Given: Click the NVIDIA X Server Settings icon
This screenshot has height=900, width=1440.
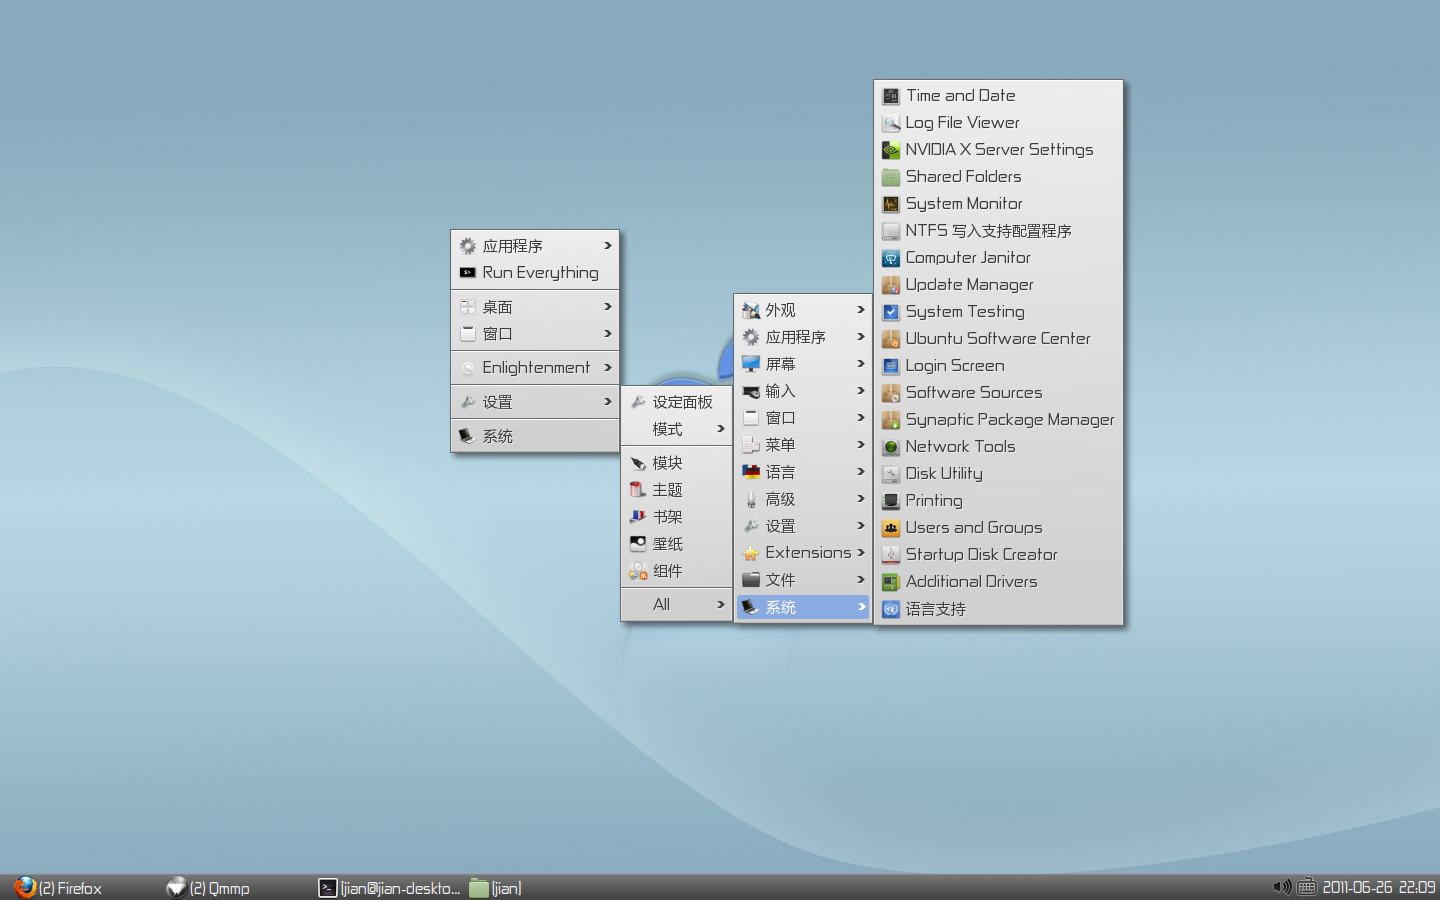Looking at the screenshot, I should [x=891, y=150].
